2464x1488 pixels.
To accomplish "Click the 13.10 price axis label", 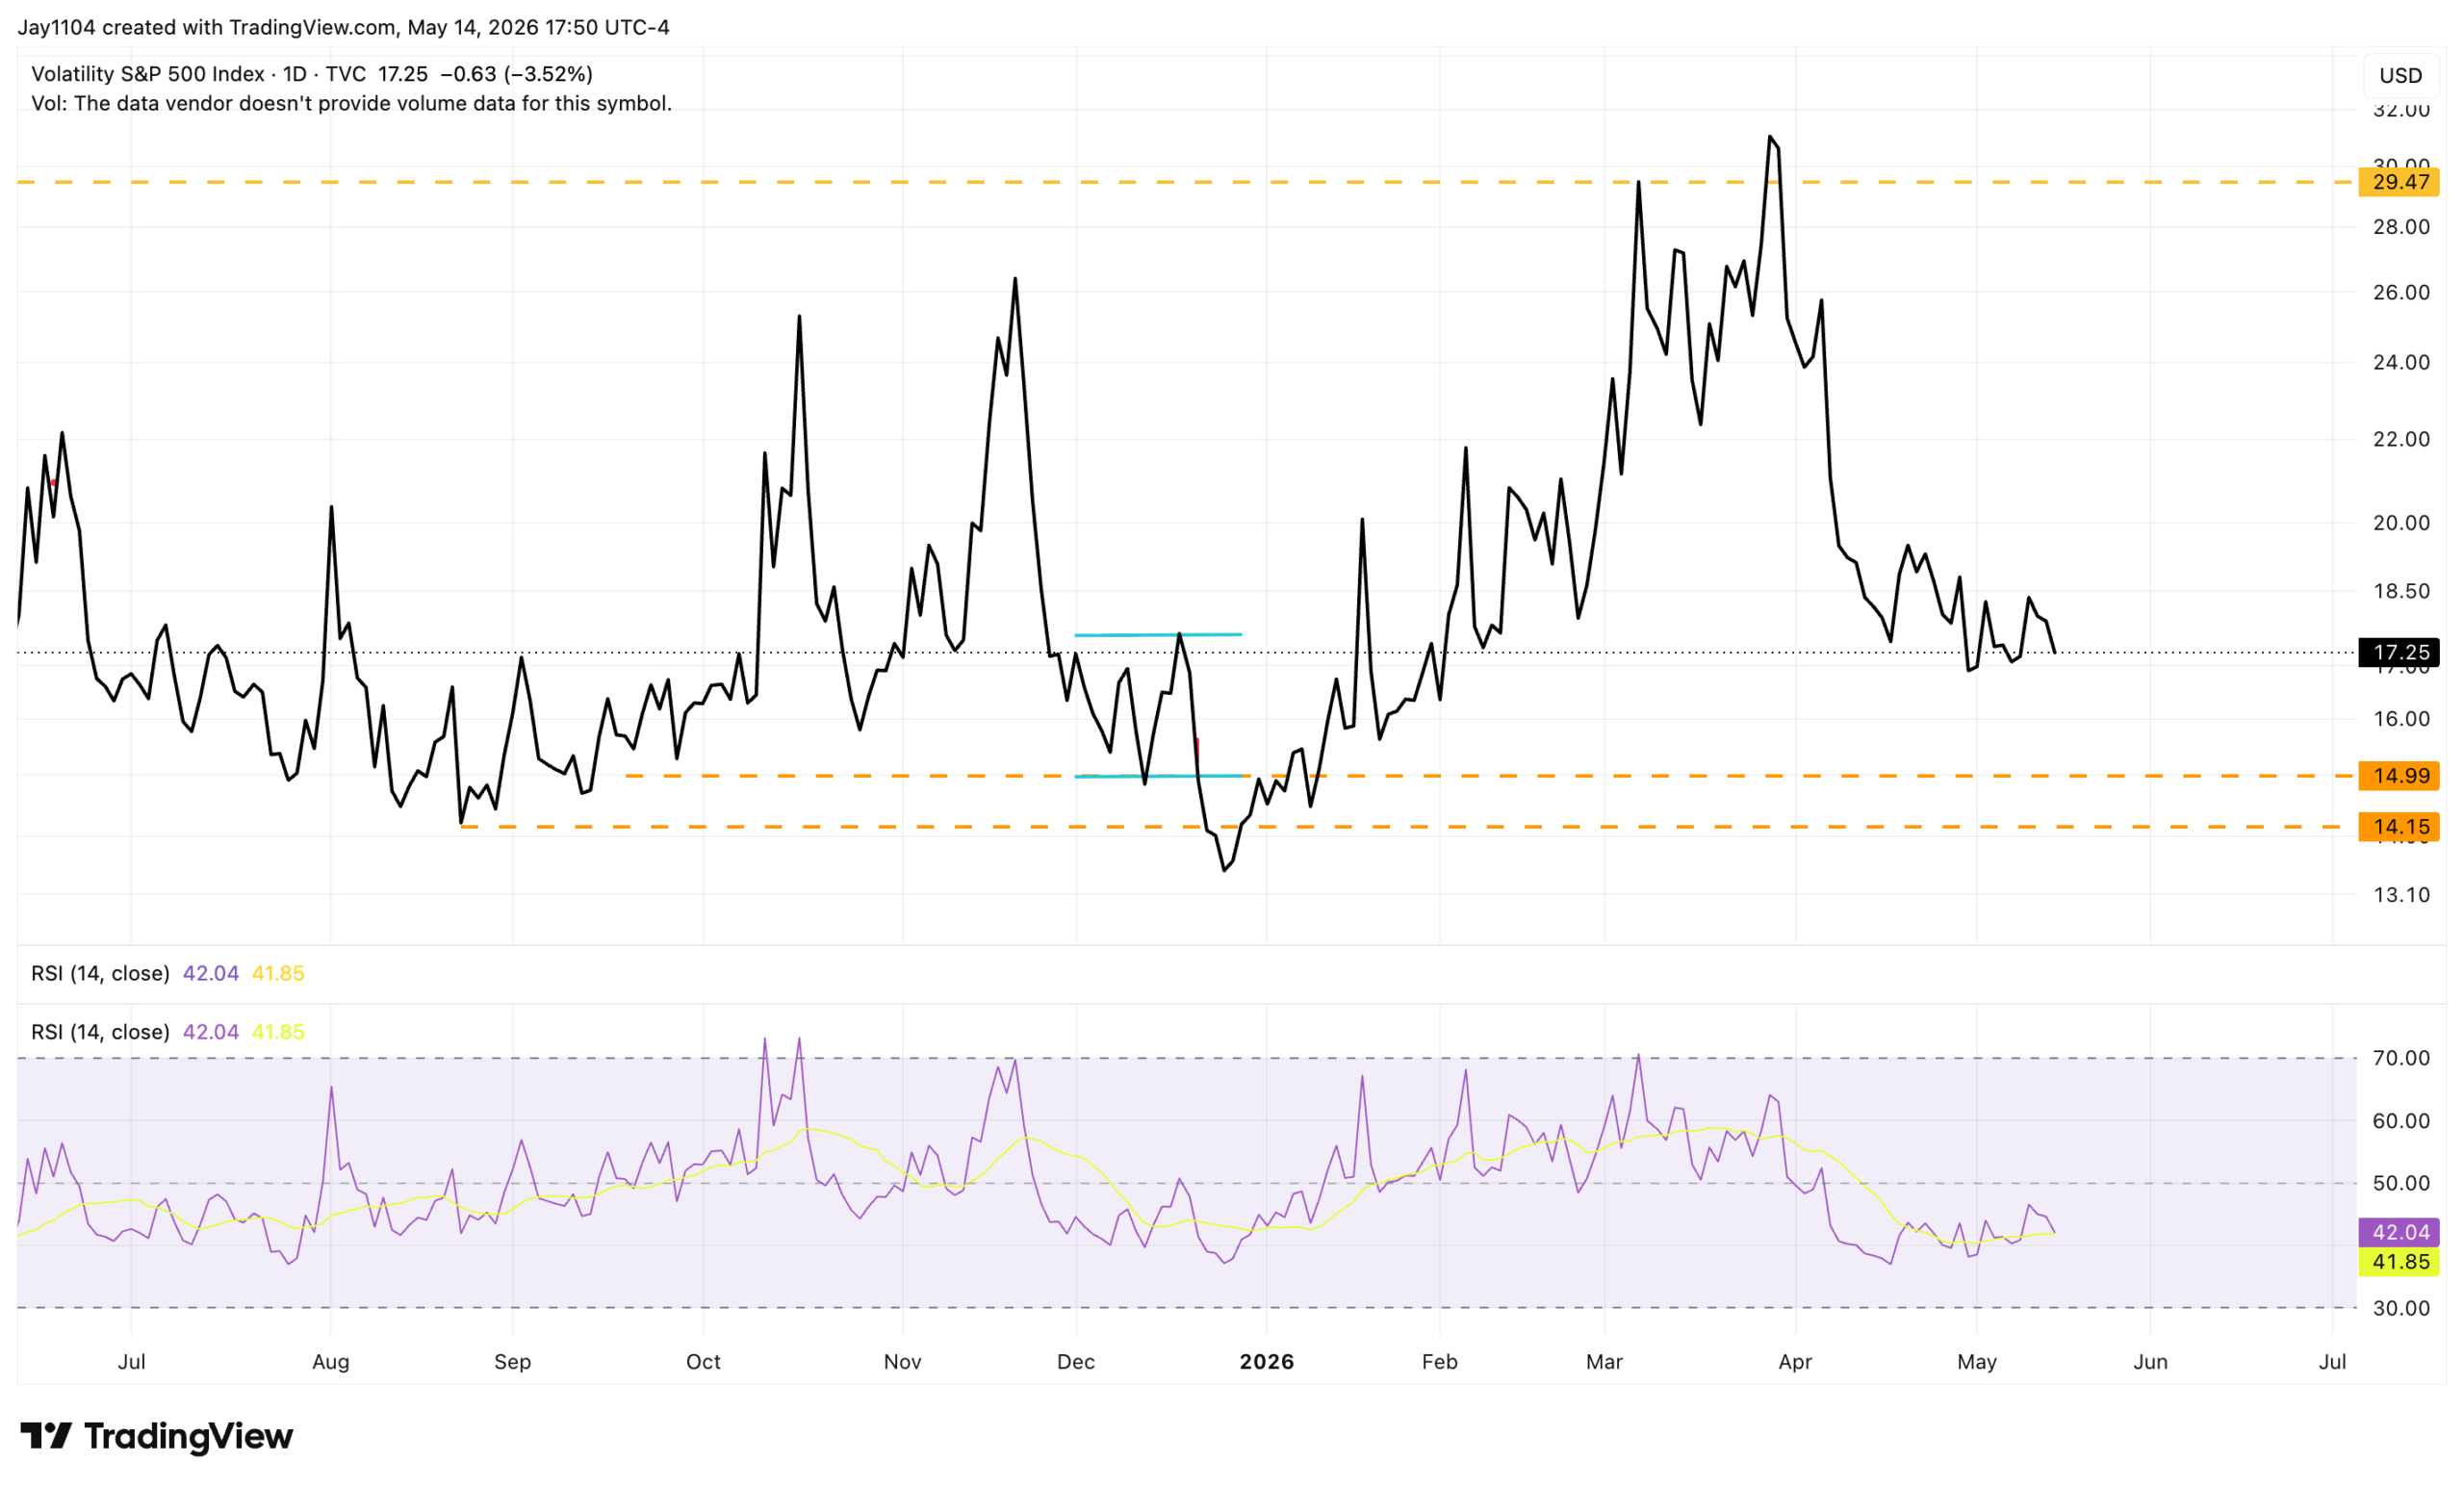I will click(2401, 895).
